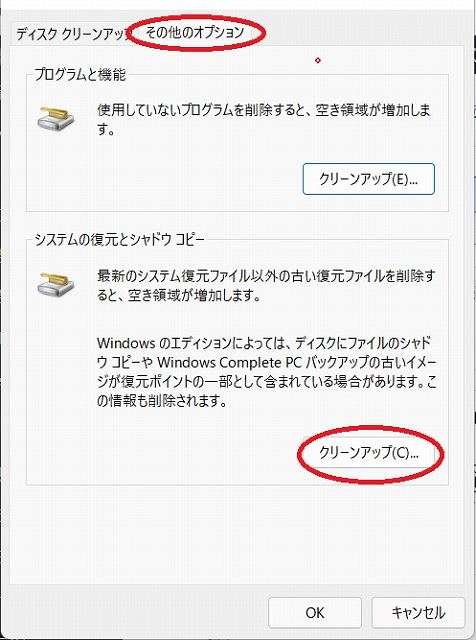Click the small red diamond marker
476x640 pixels.
[318, 60]
